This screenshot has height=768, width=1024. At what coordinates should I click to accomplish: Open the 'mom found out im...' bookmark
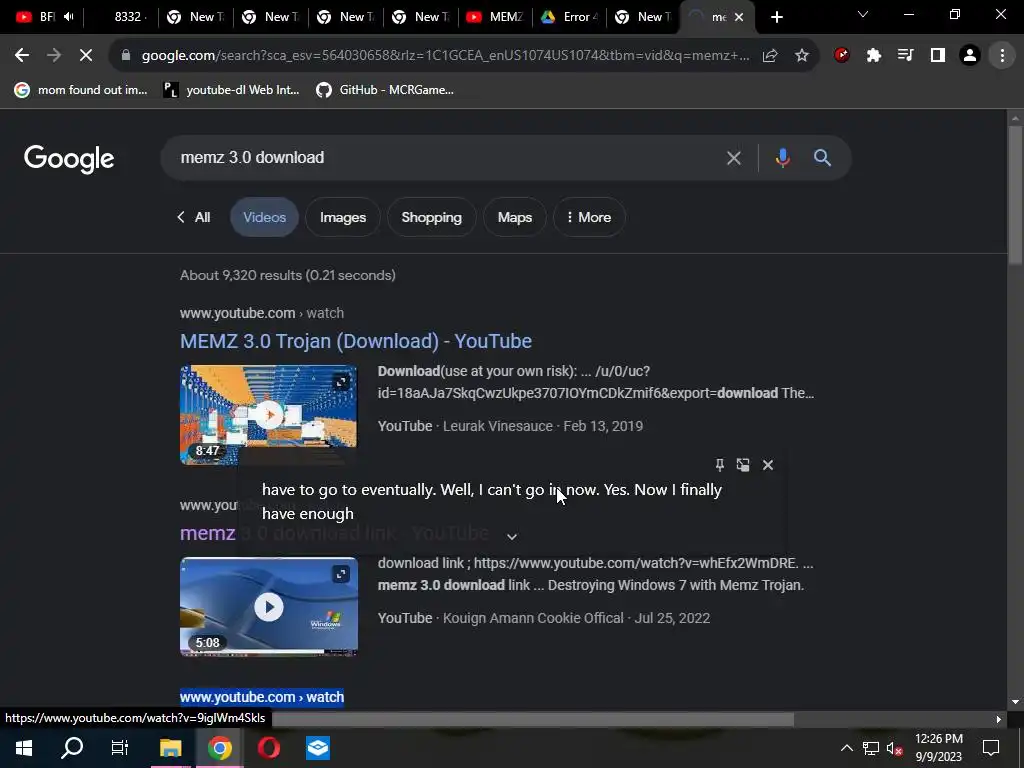[x=81, y=90]
